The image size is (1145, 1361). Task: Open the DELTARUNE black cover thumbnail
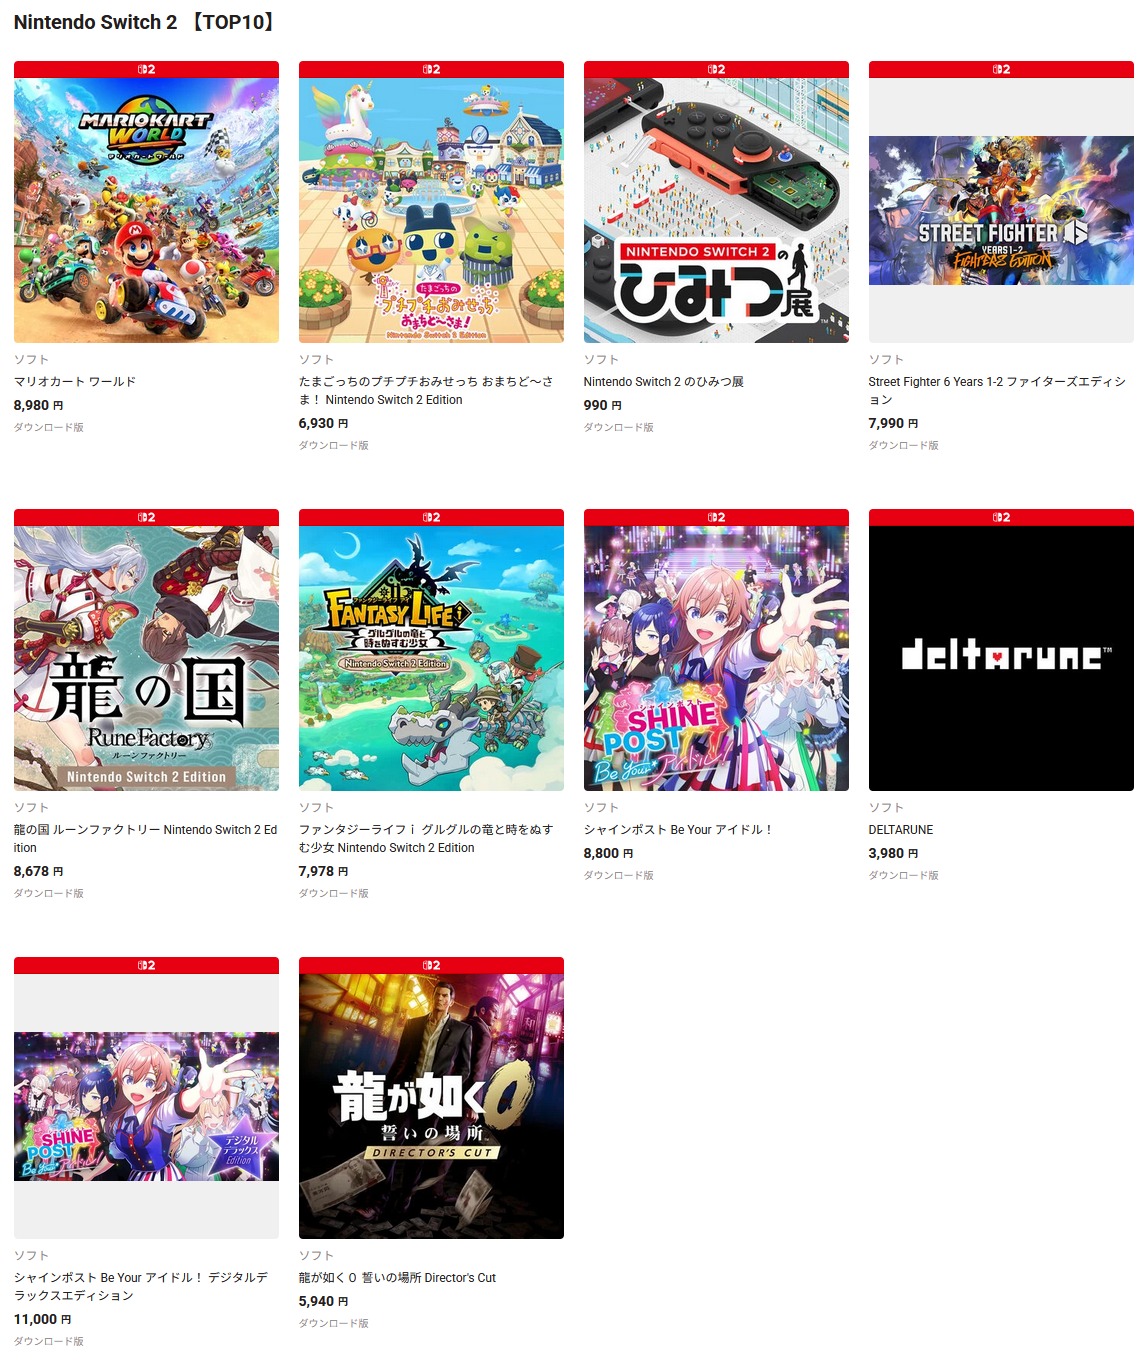coord(1001,658)
